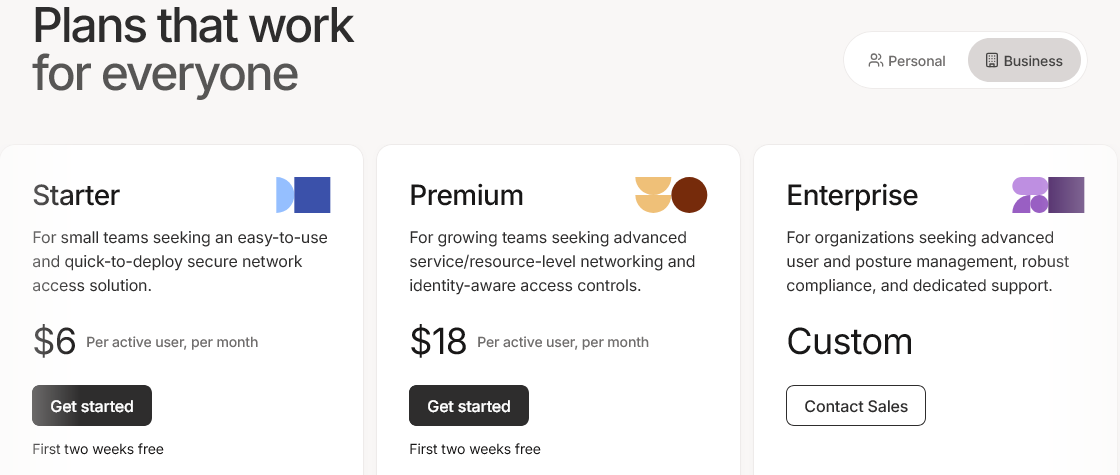Click 'First two weeks free' under Premium
Screen dimensions: 1120x475
(x=475, y=449)
